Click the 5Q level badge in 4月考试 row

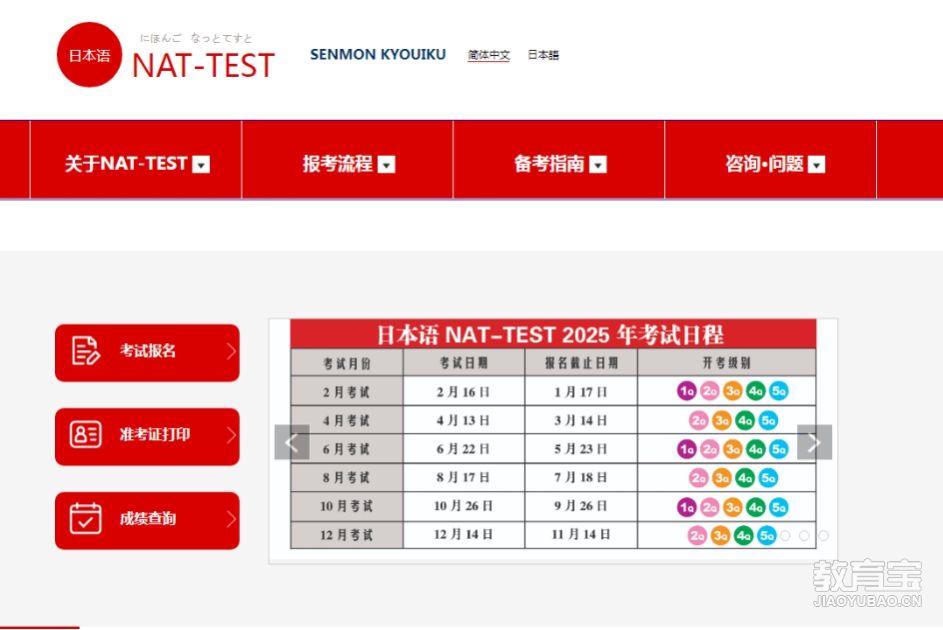(x=769, y=420)
